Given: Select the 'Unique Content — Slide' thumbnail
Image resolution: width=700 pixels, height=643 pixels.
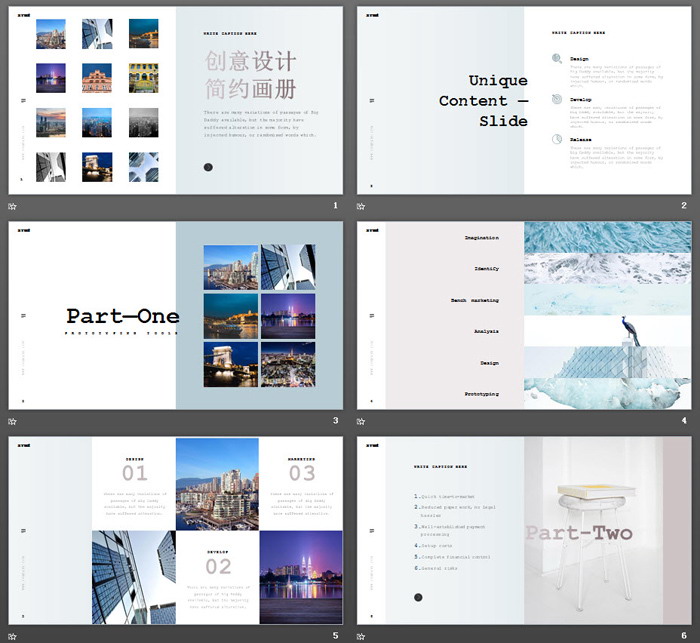Looking at the screenshot, I should coord(524,100).
